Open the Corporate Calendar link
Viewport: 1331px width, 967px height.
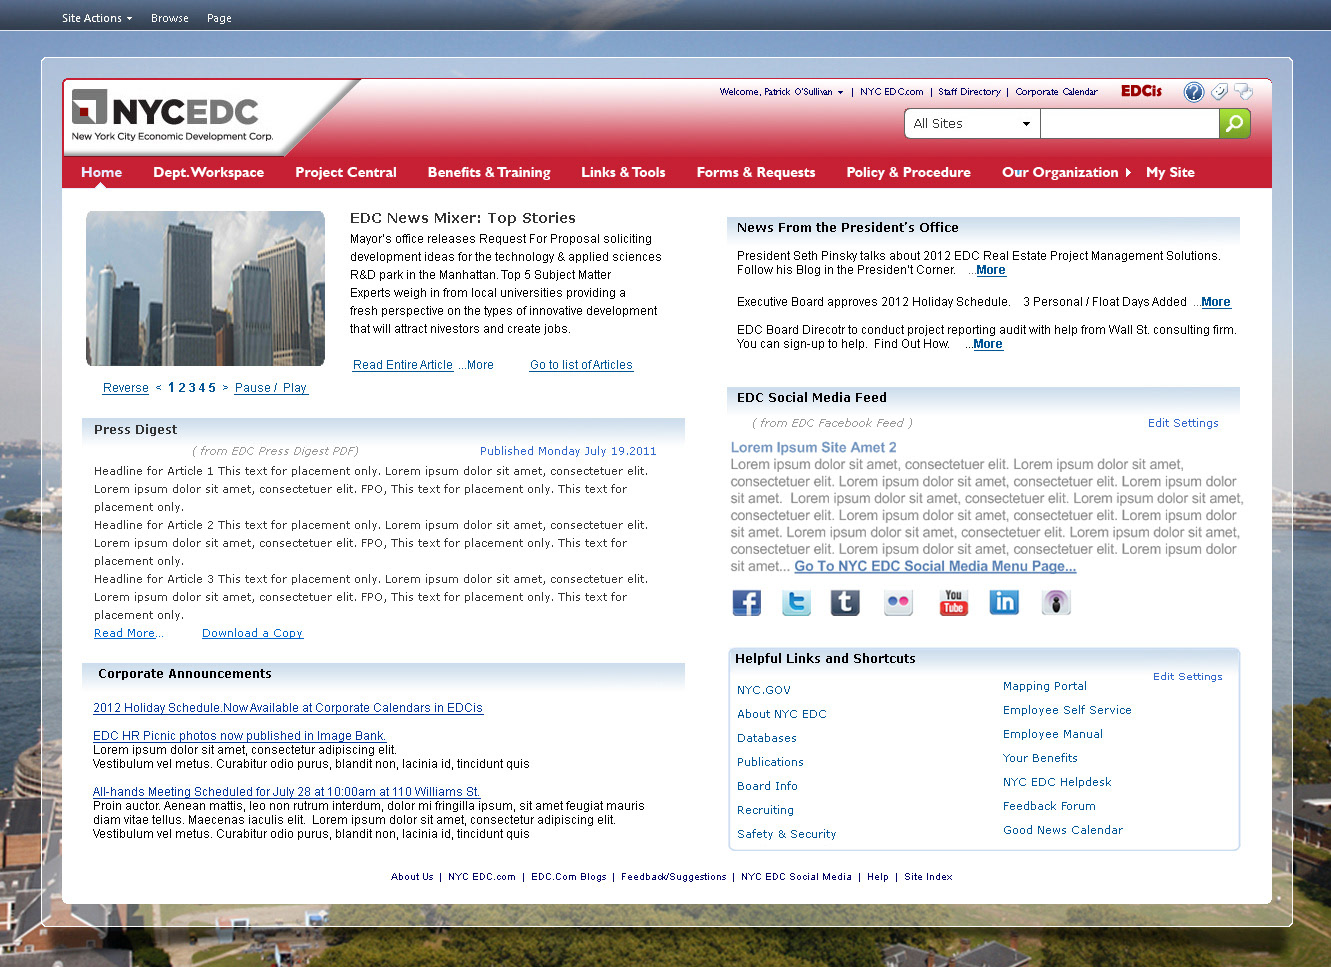(x=1056, y=92)
